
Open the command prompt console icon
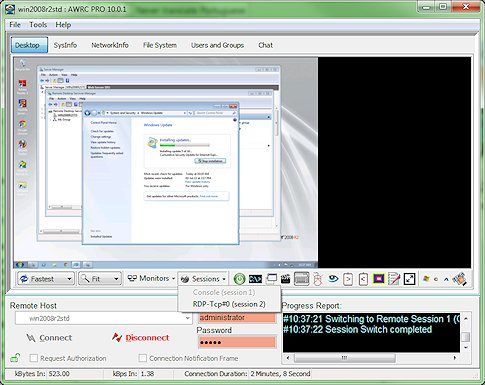pos(255,279)
